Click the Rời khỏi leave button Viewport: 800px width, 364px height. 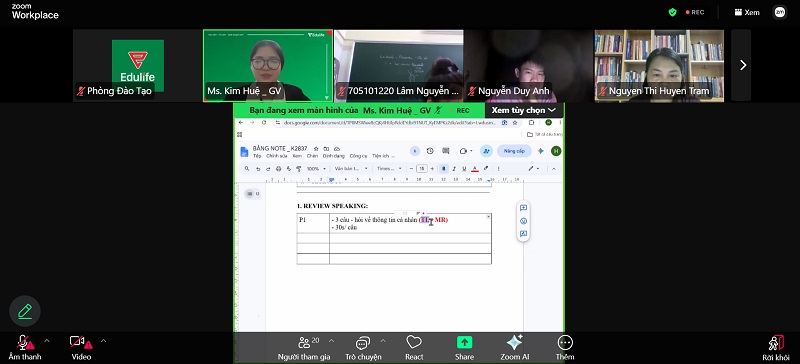click(x=776, y=348)
